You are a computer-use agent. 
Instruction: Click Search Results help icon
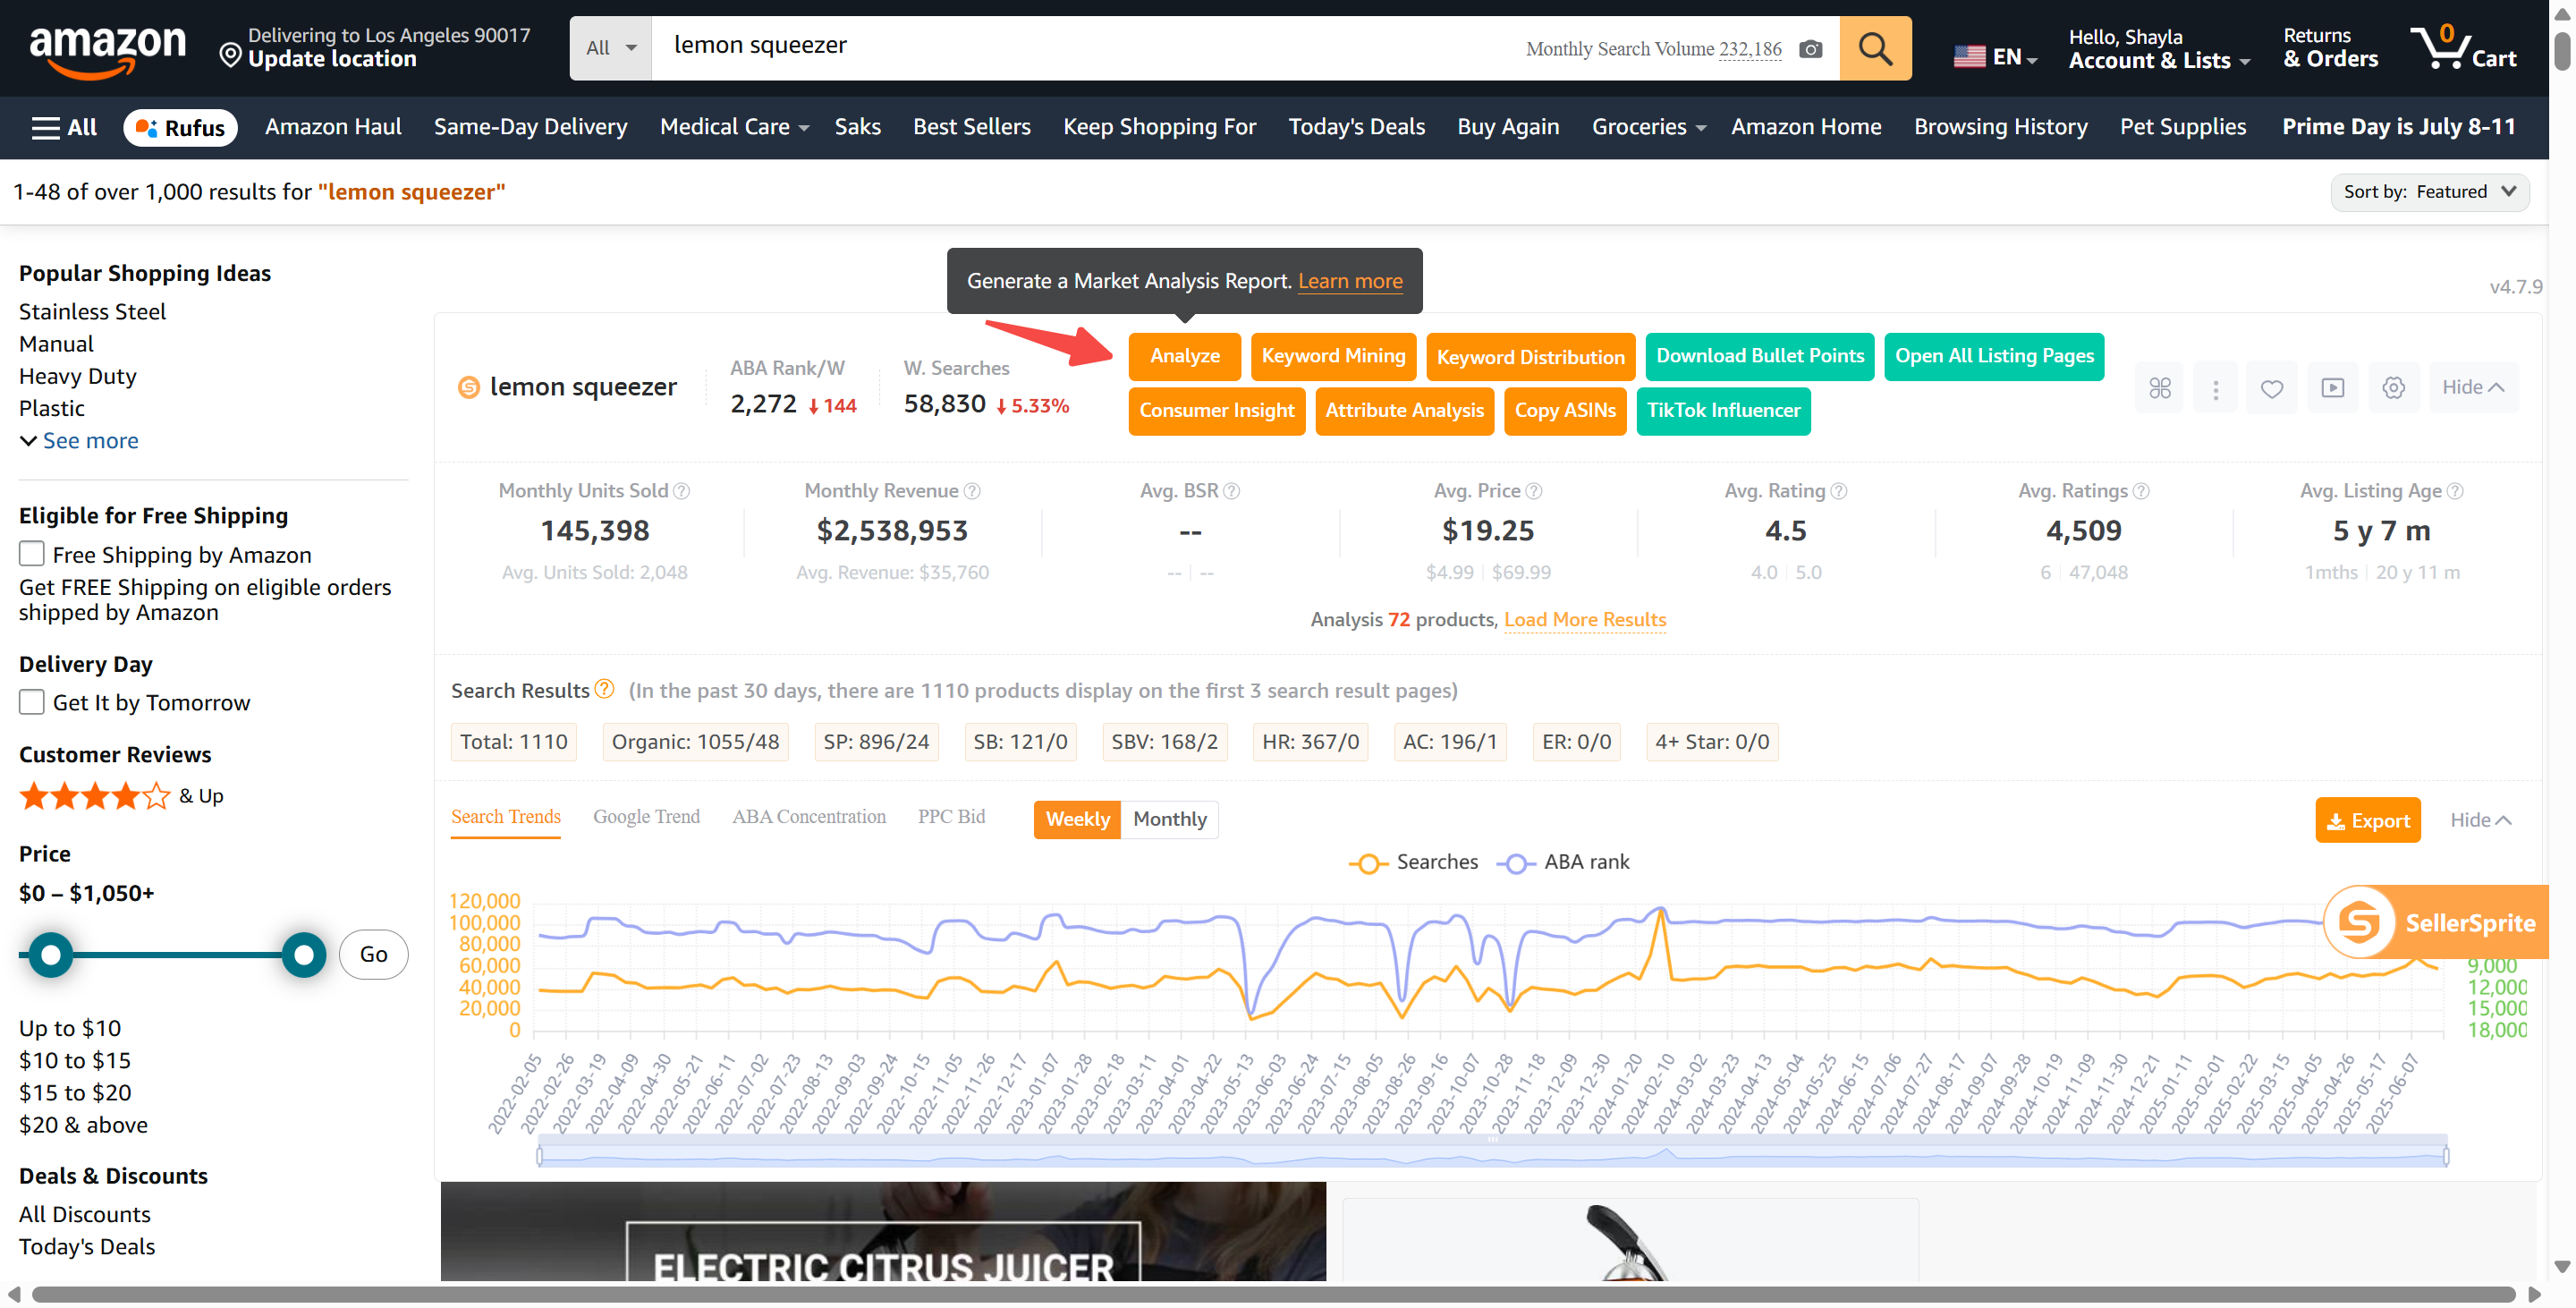pyautogui.click(x=604, y=689)
